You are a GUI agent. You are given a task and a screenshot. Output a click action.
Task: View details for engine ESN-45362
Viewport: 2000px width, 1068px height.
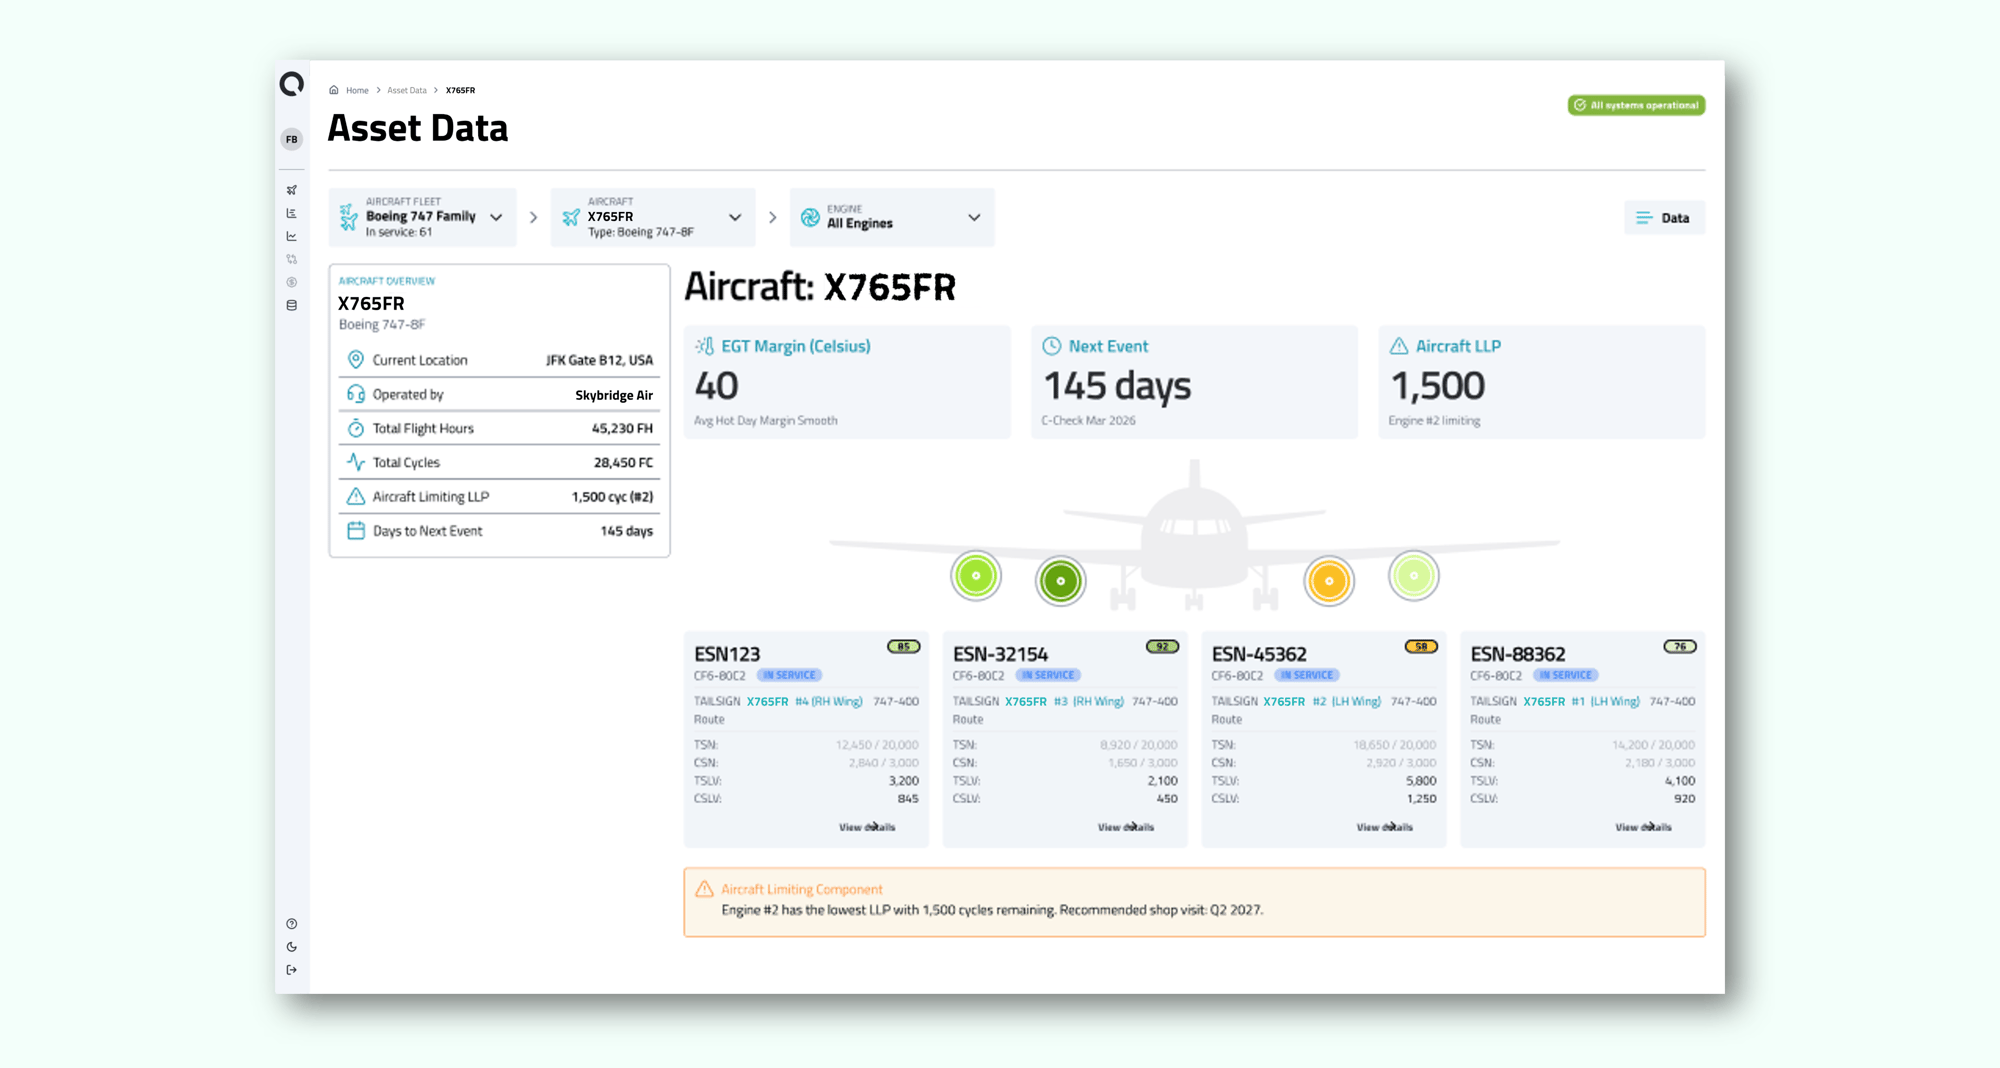1384,827
